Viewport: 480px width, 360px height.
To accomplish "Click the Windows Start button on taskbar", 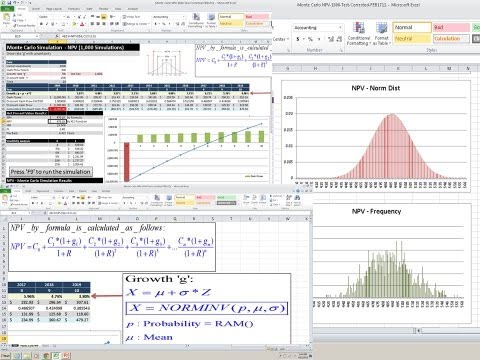I will click(6, 356).
